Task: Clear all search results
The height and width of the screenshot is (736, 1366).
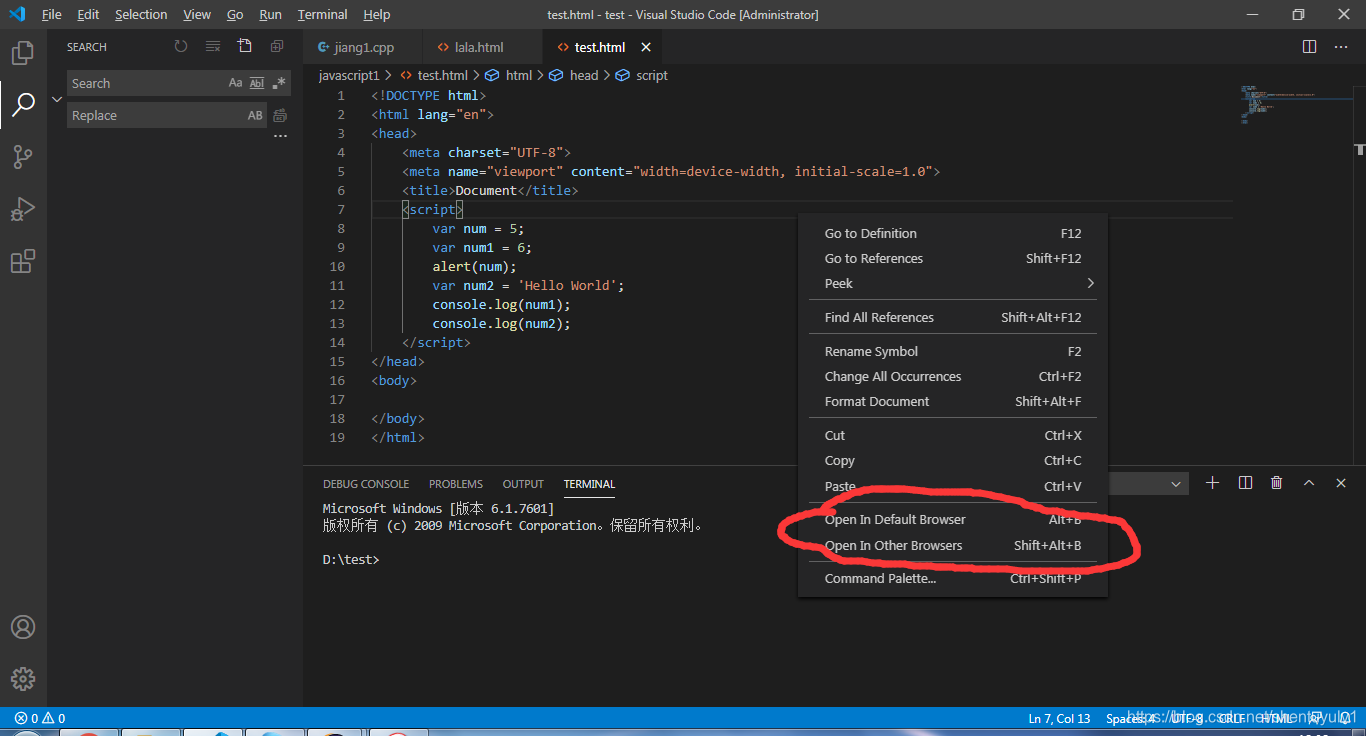Action: 212,46
